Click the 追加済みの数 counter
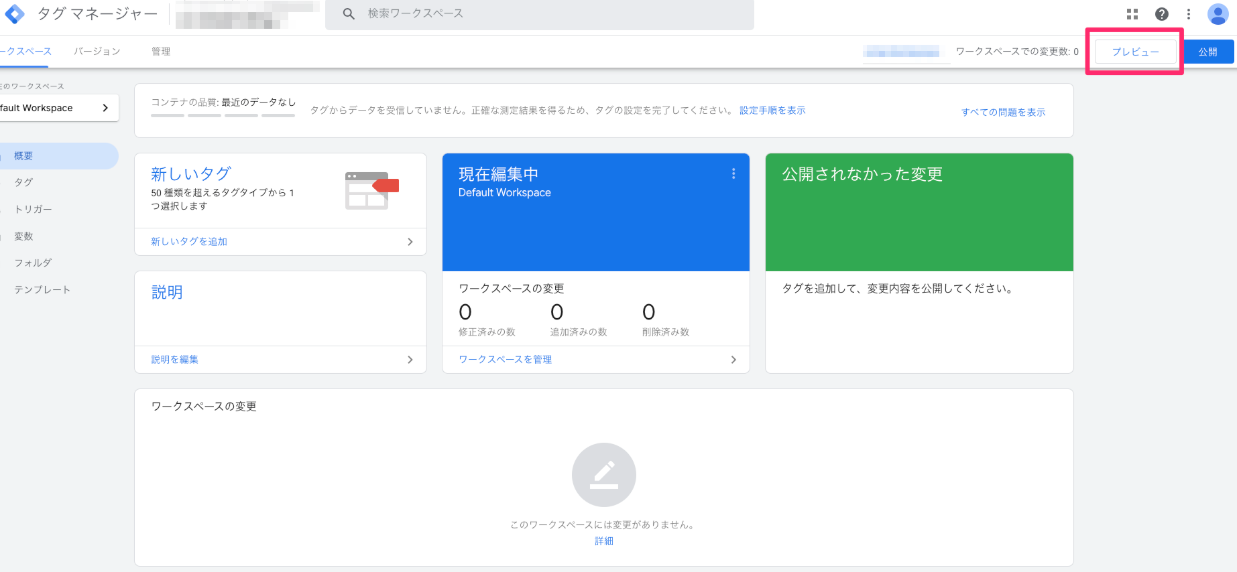 (578, 320)
